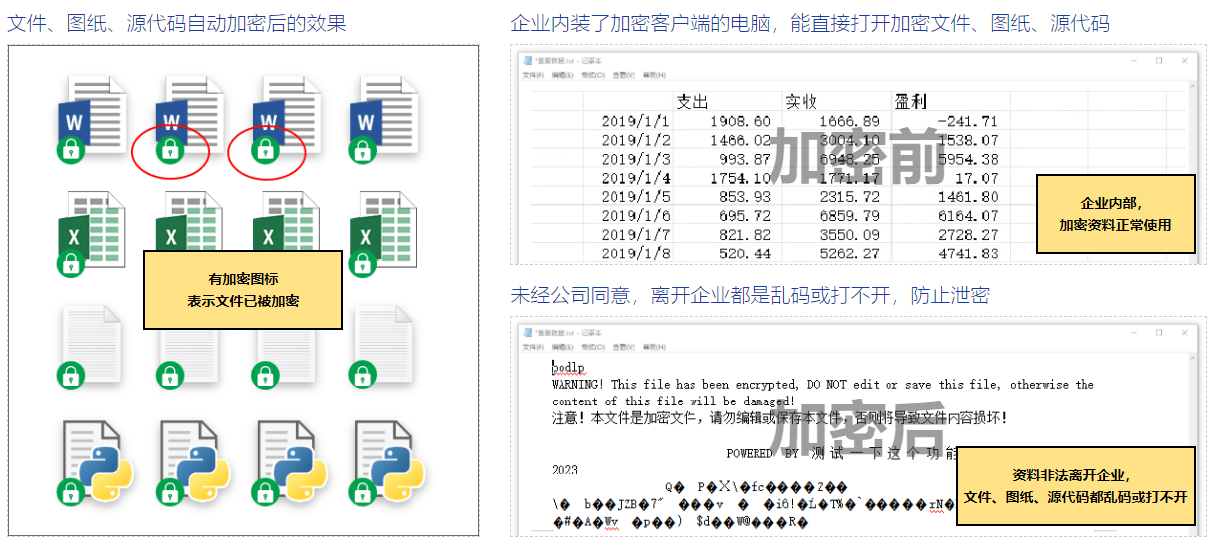Click the value 4741.83

967,254
